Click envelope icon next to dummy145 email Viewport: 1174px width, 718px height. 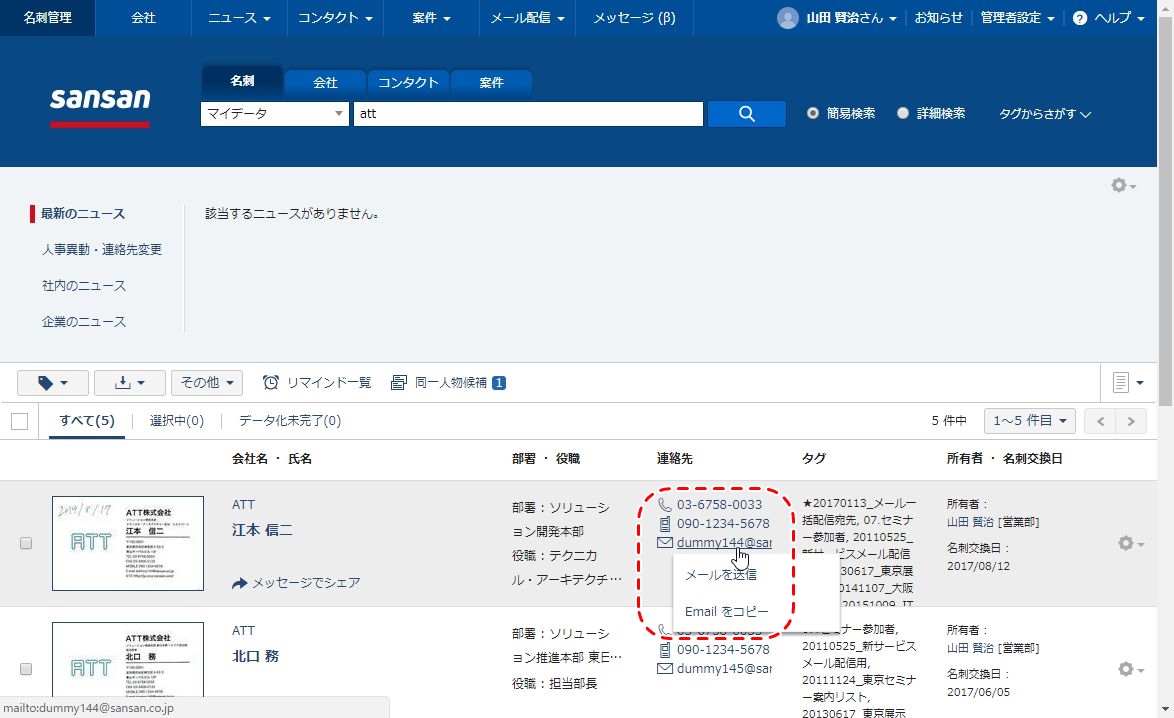(x=664, y=668)
